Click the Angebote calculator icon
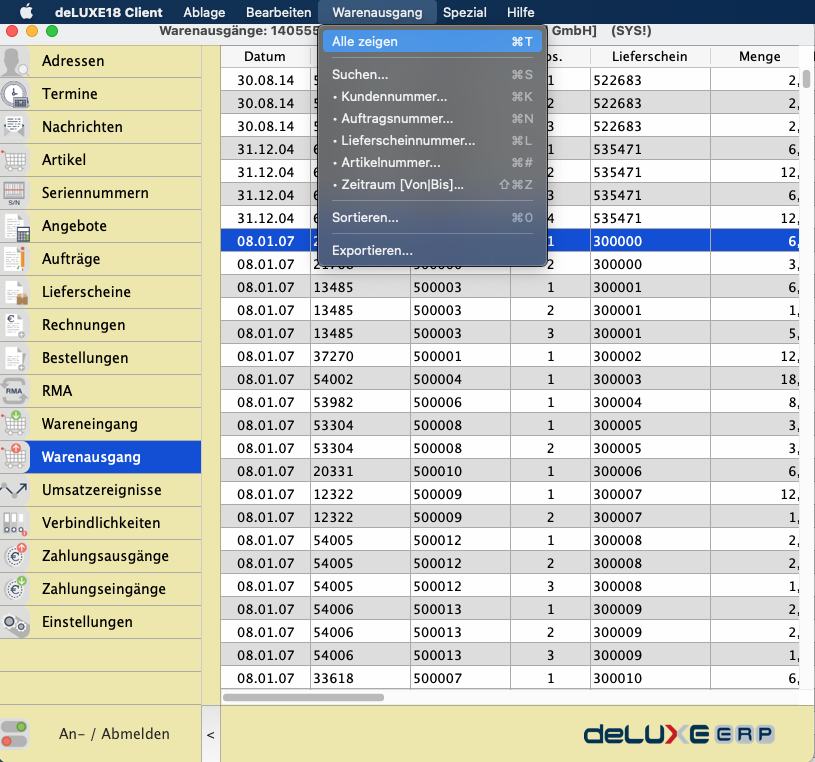 point(15,227)
